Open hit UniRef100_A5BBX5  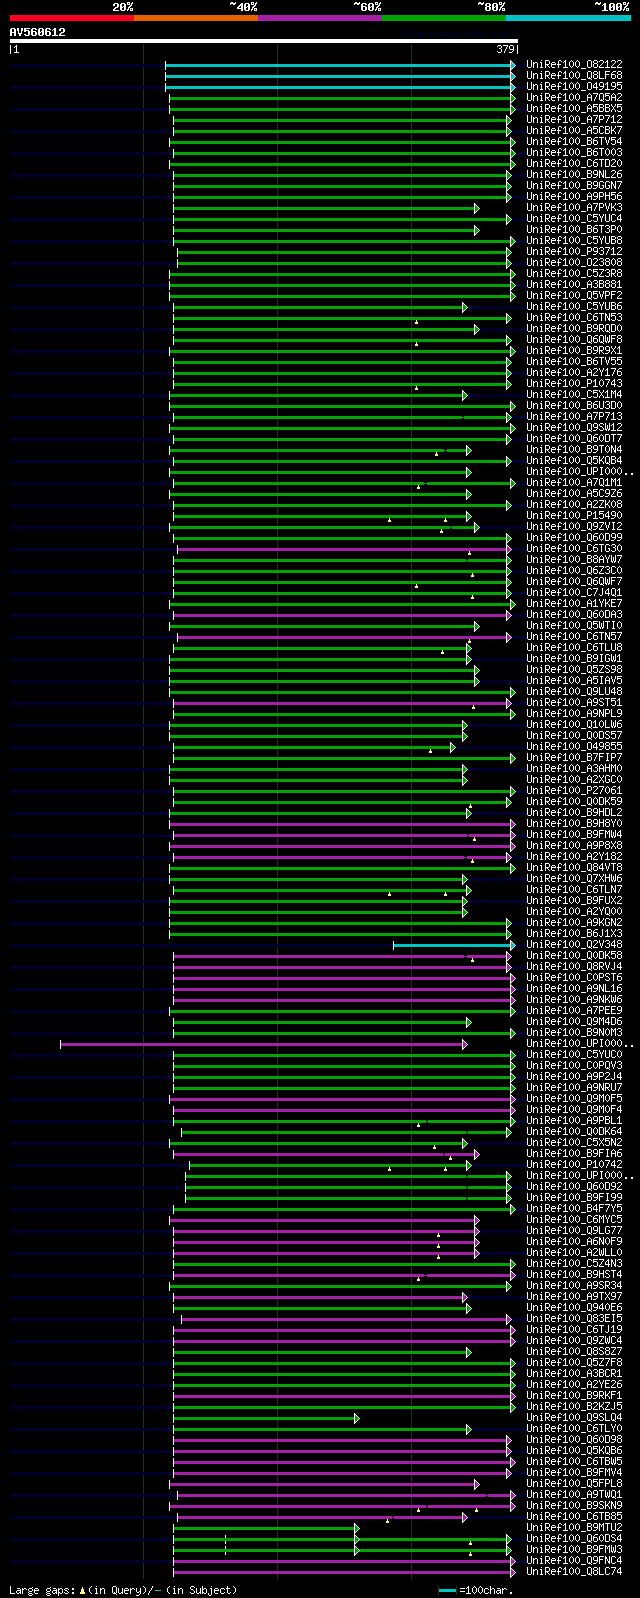[574, 108]
